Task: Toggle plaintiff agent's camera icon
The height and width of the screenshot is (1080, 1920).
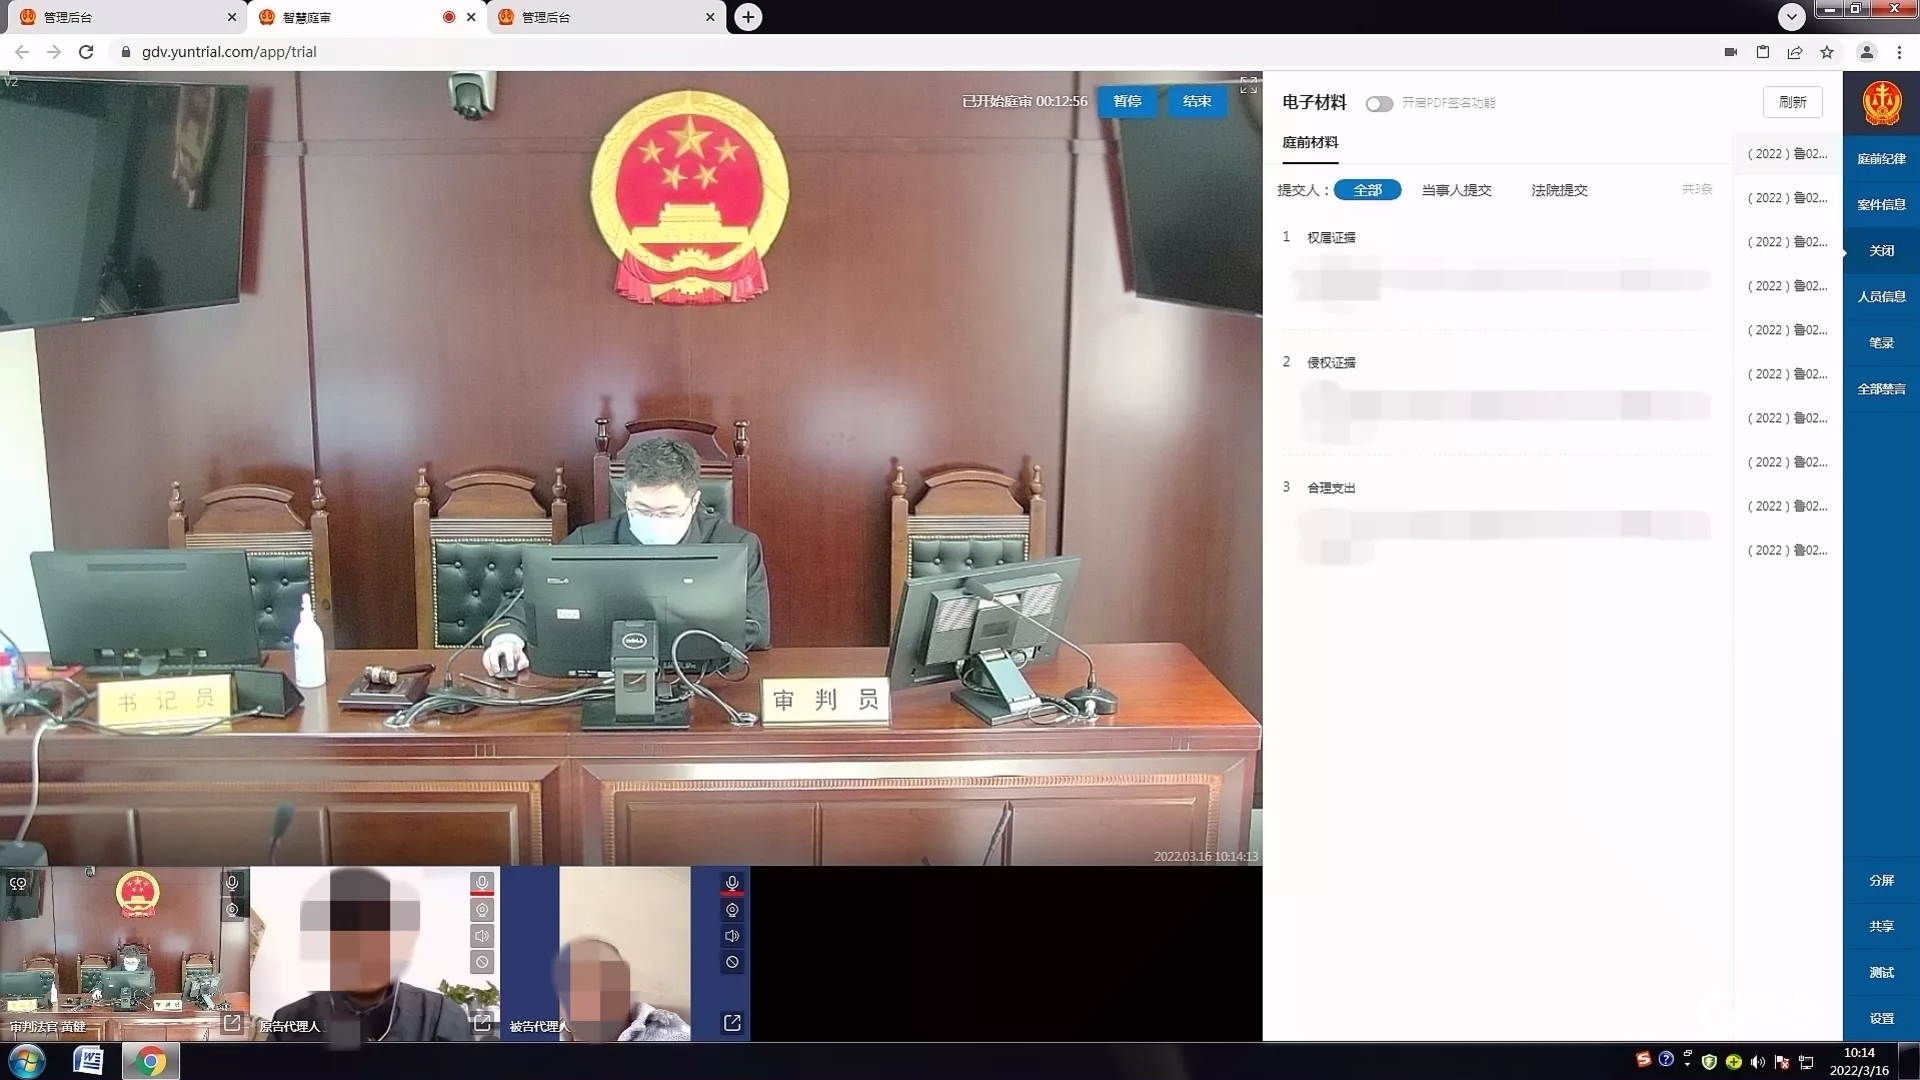Action: 482,910
